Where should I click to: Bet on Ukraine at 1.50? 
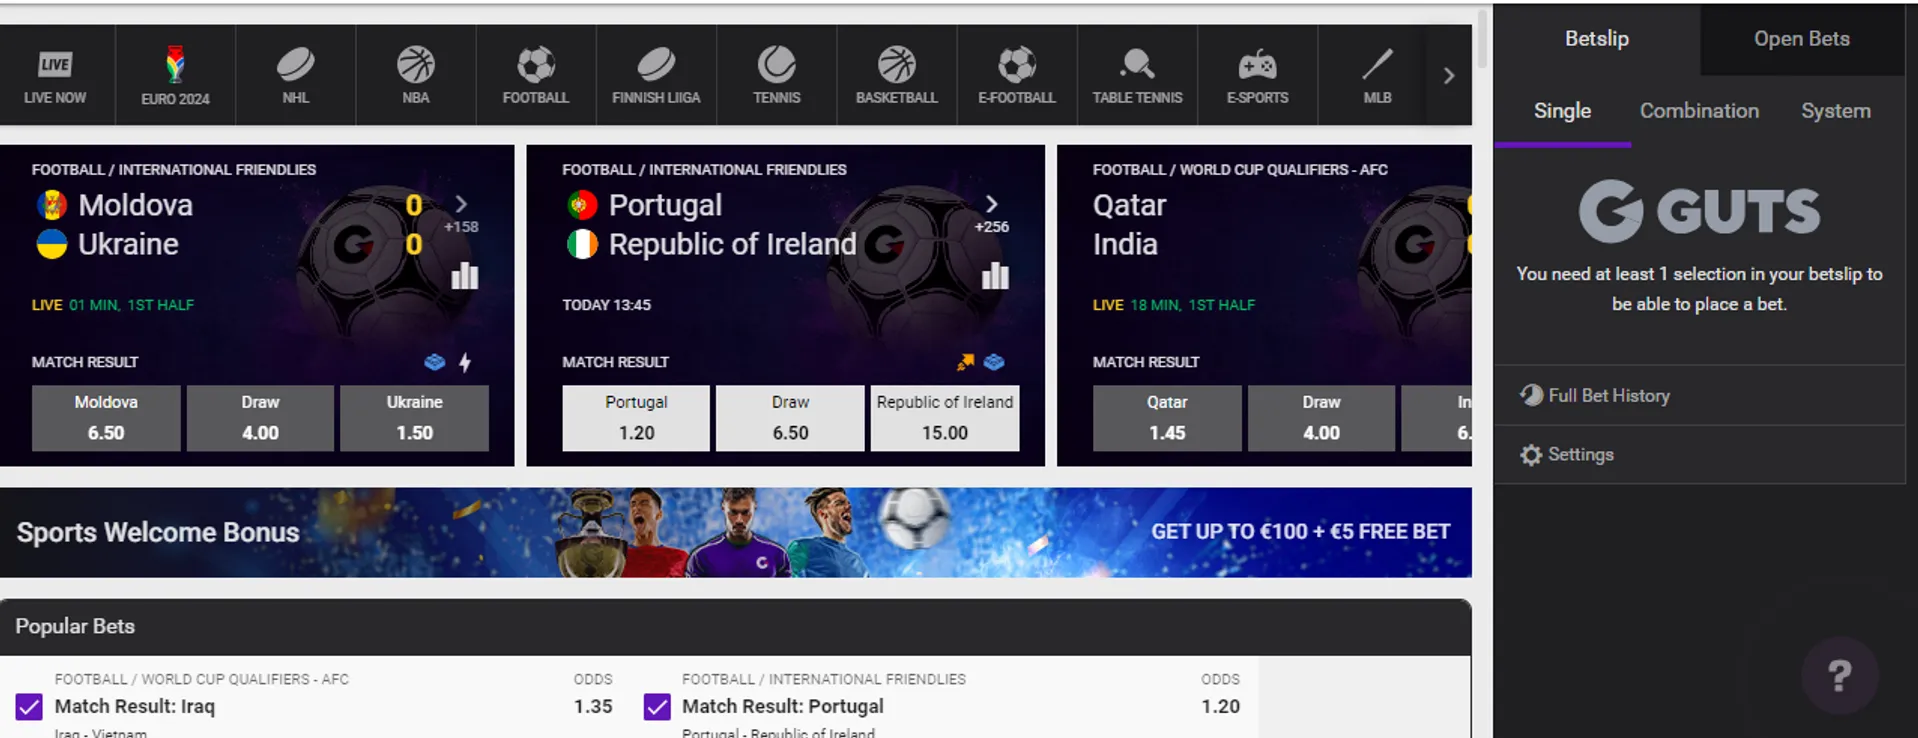[414, 418]
